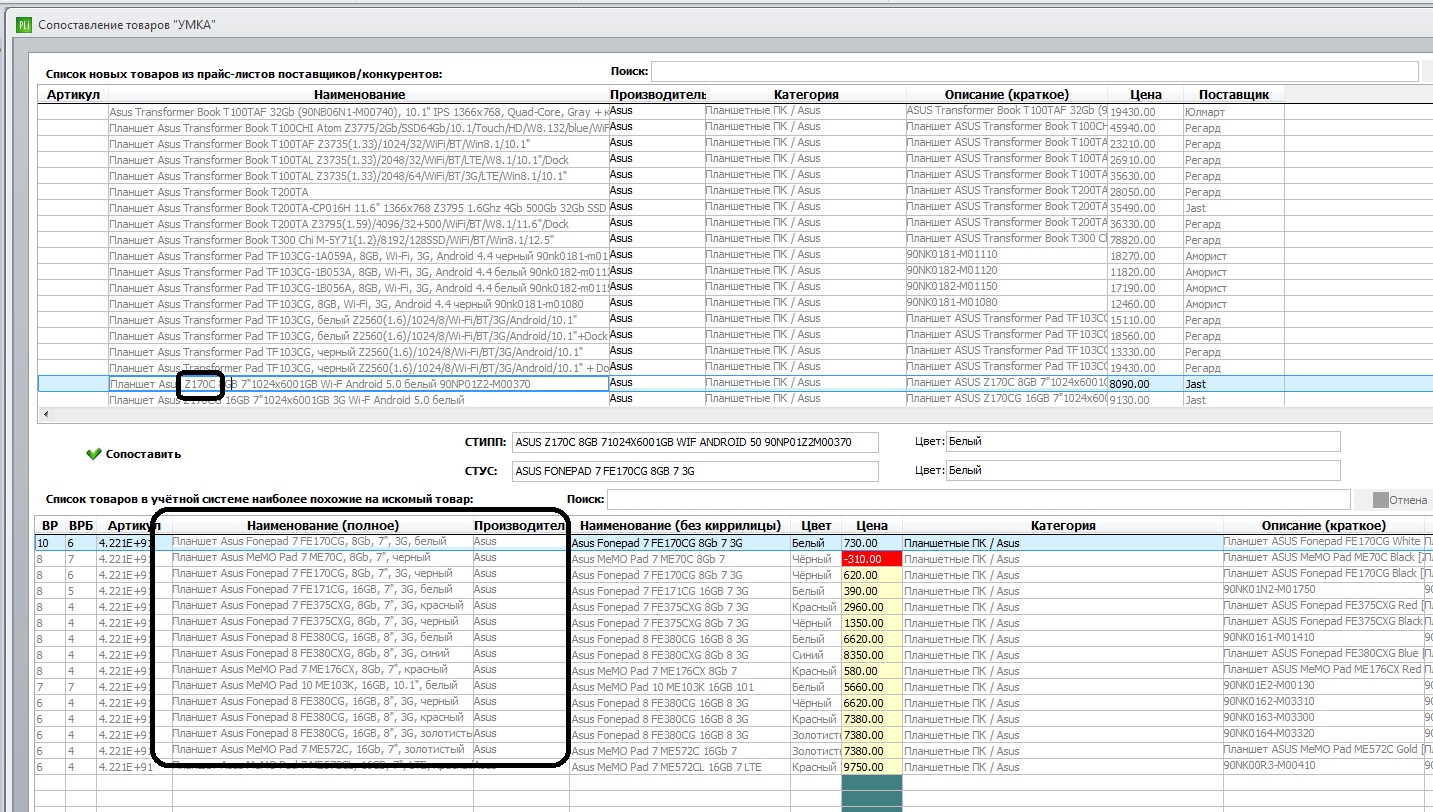Click the top list's Цена column header

point(1145,94)
